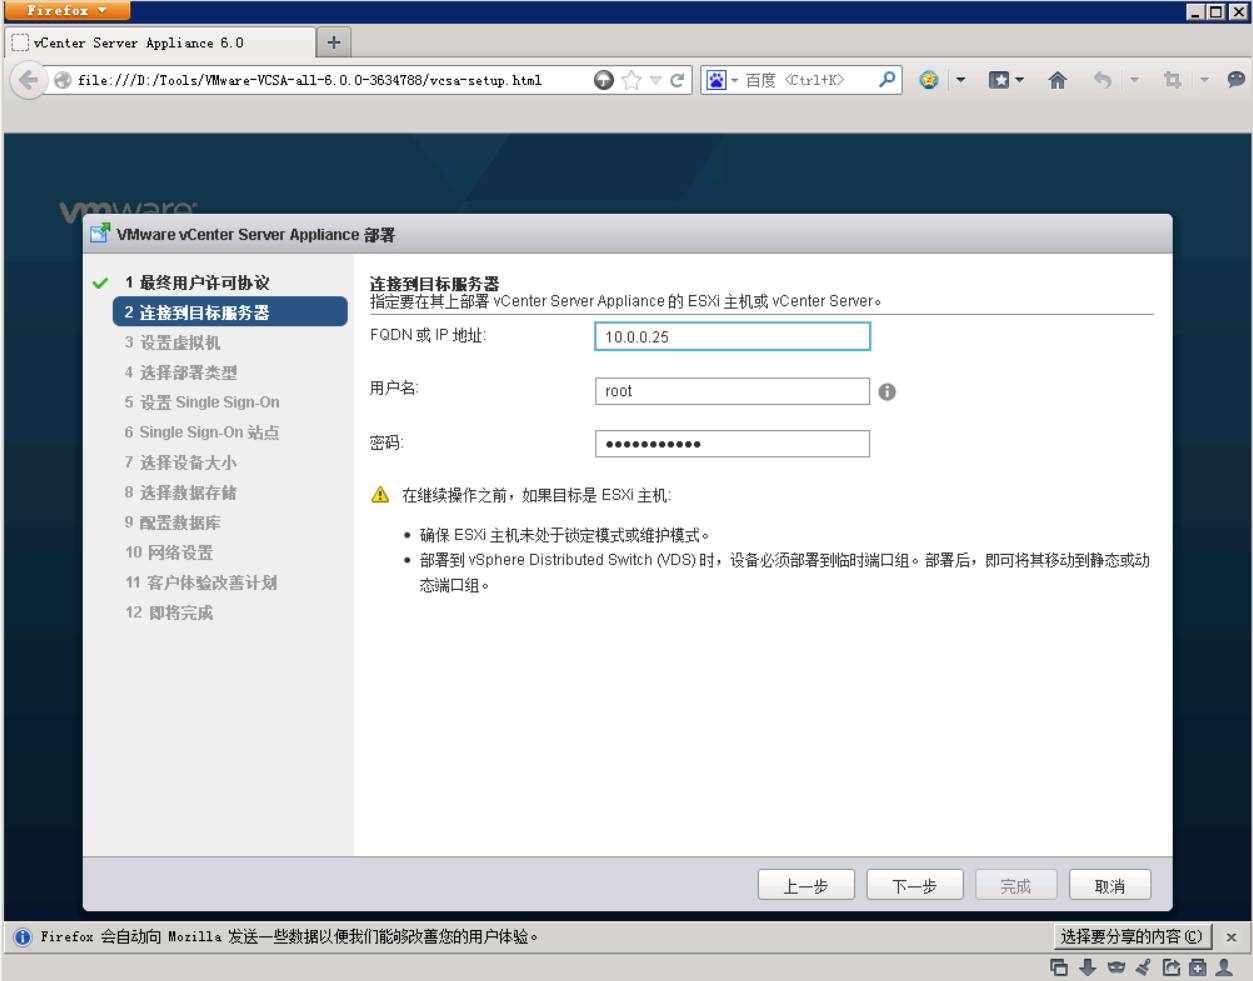Select step 10 网络设置
1253x981 pixels.
(169, 552)
